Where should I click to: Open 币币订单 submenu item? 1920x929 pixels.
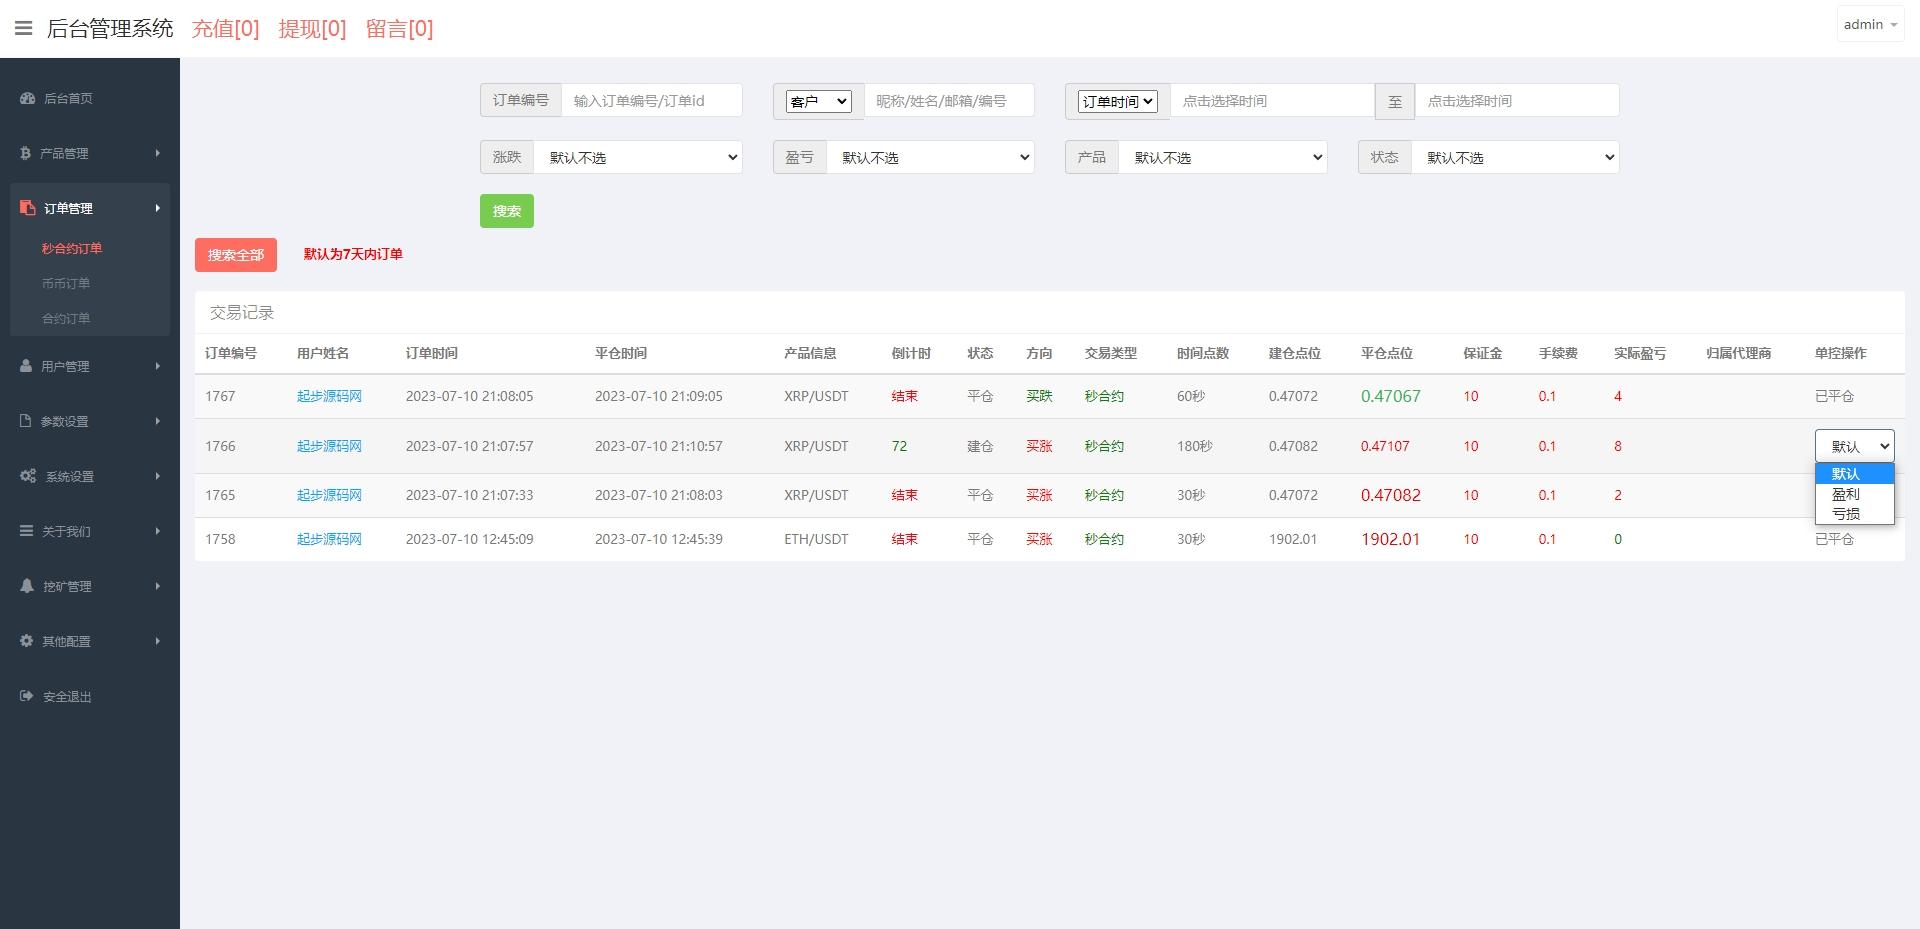(66, 283)
